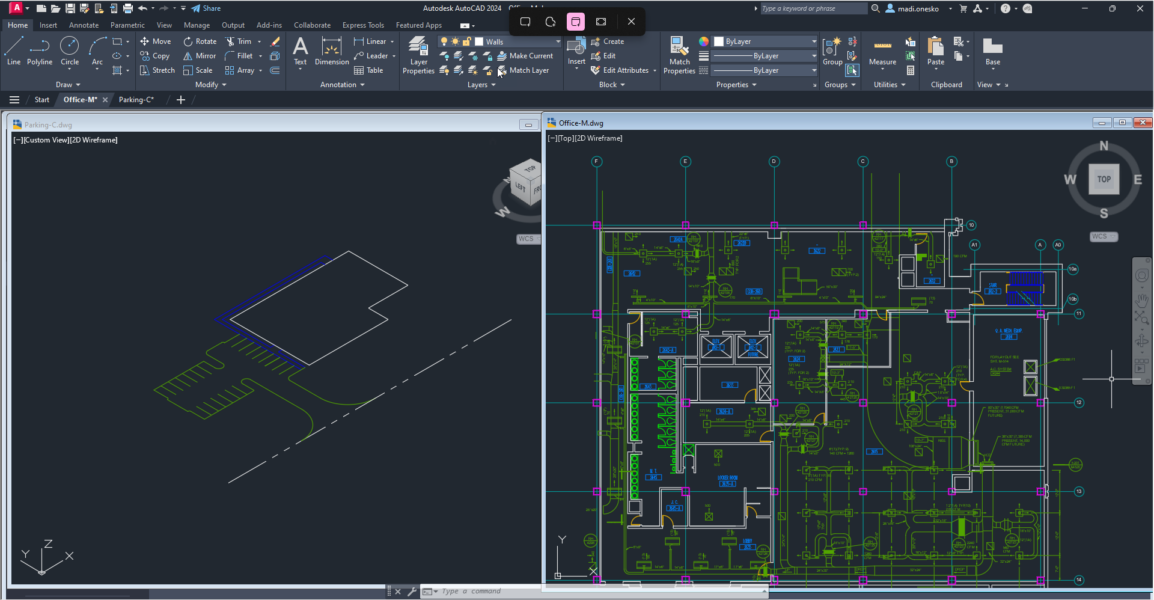1154x600 pixels.
Task: Click the white Walls layer color swatch
Action: point(479,42)
